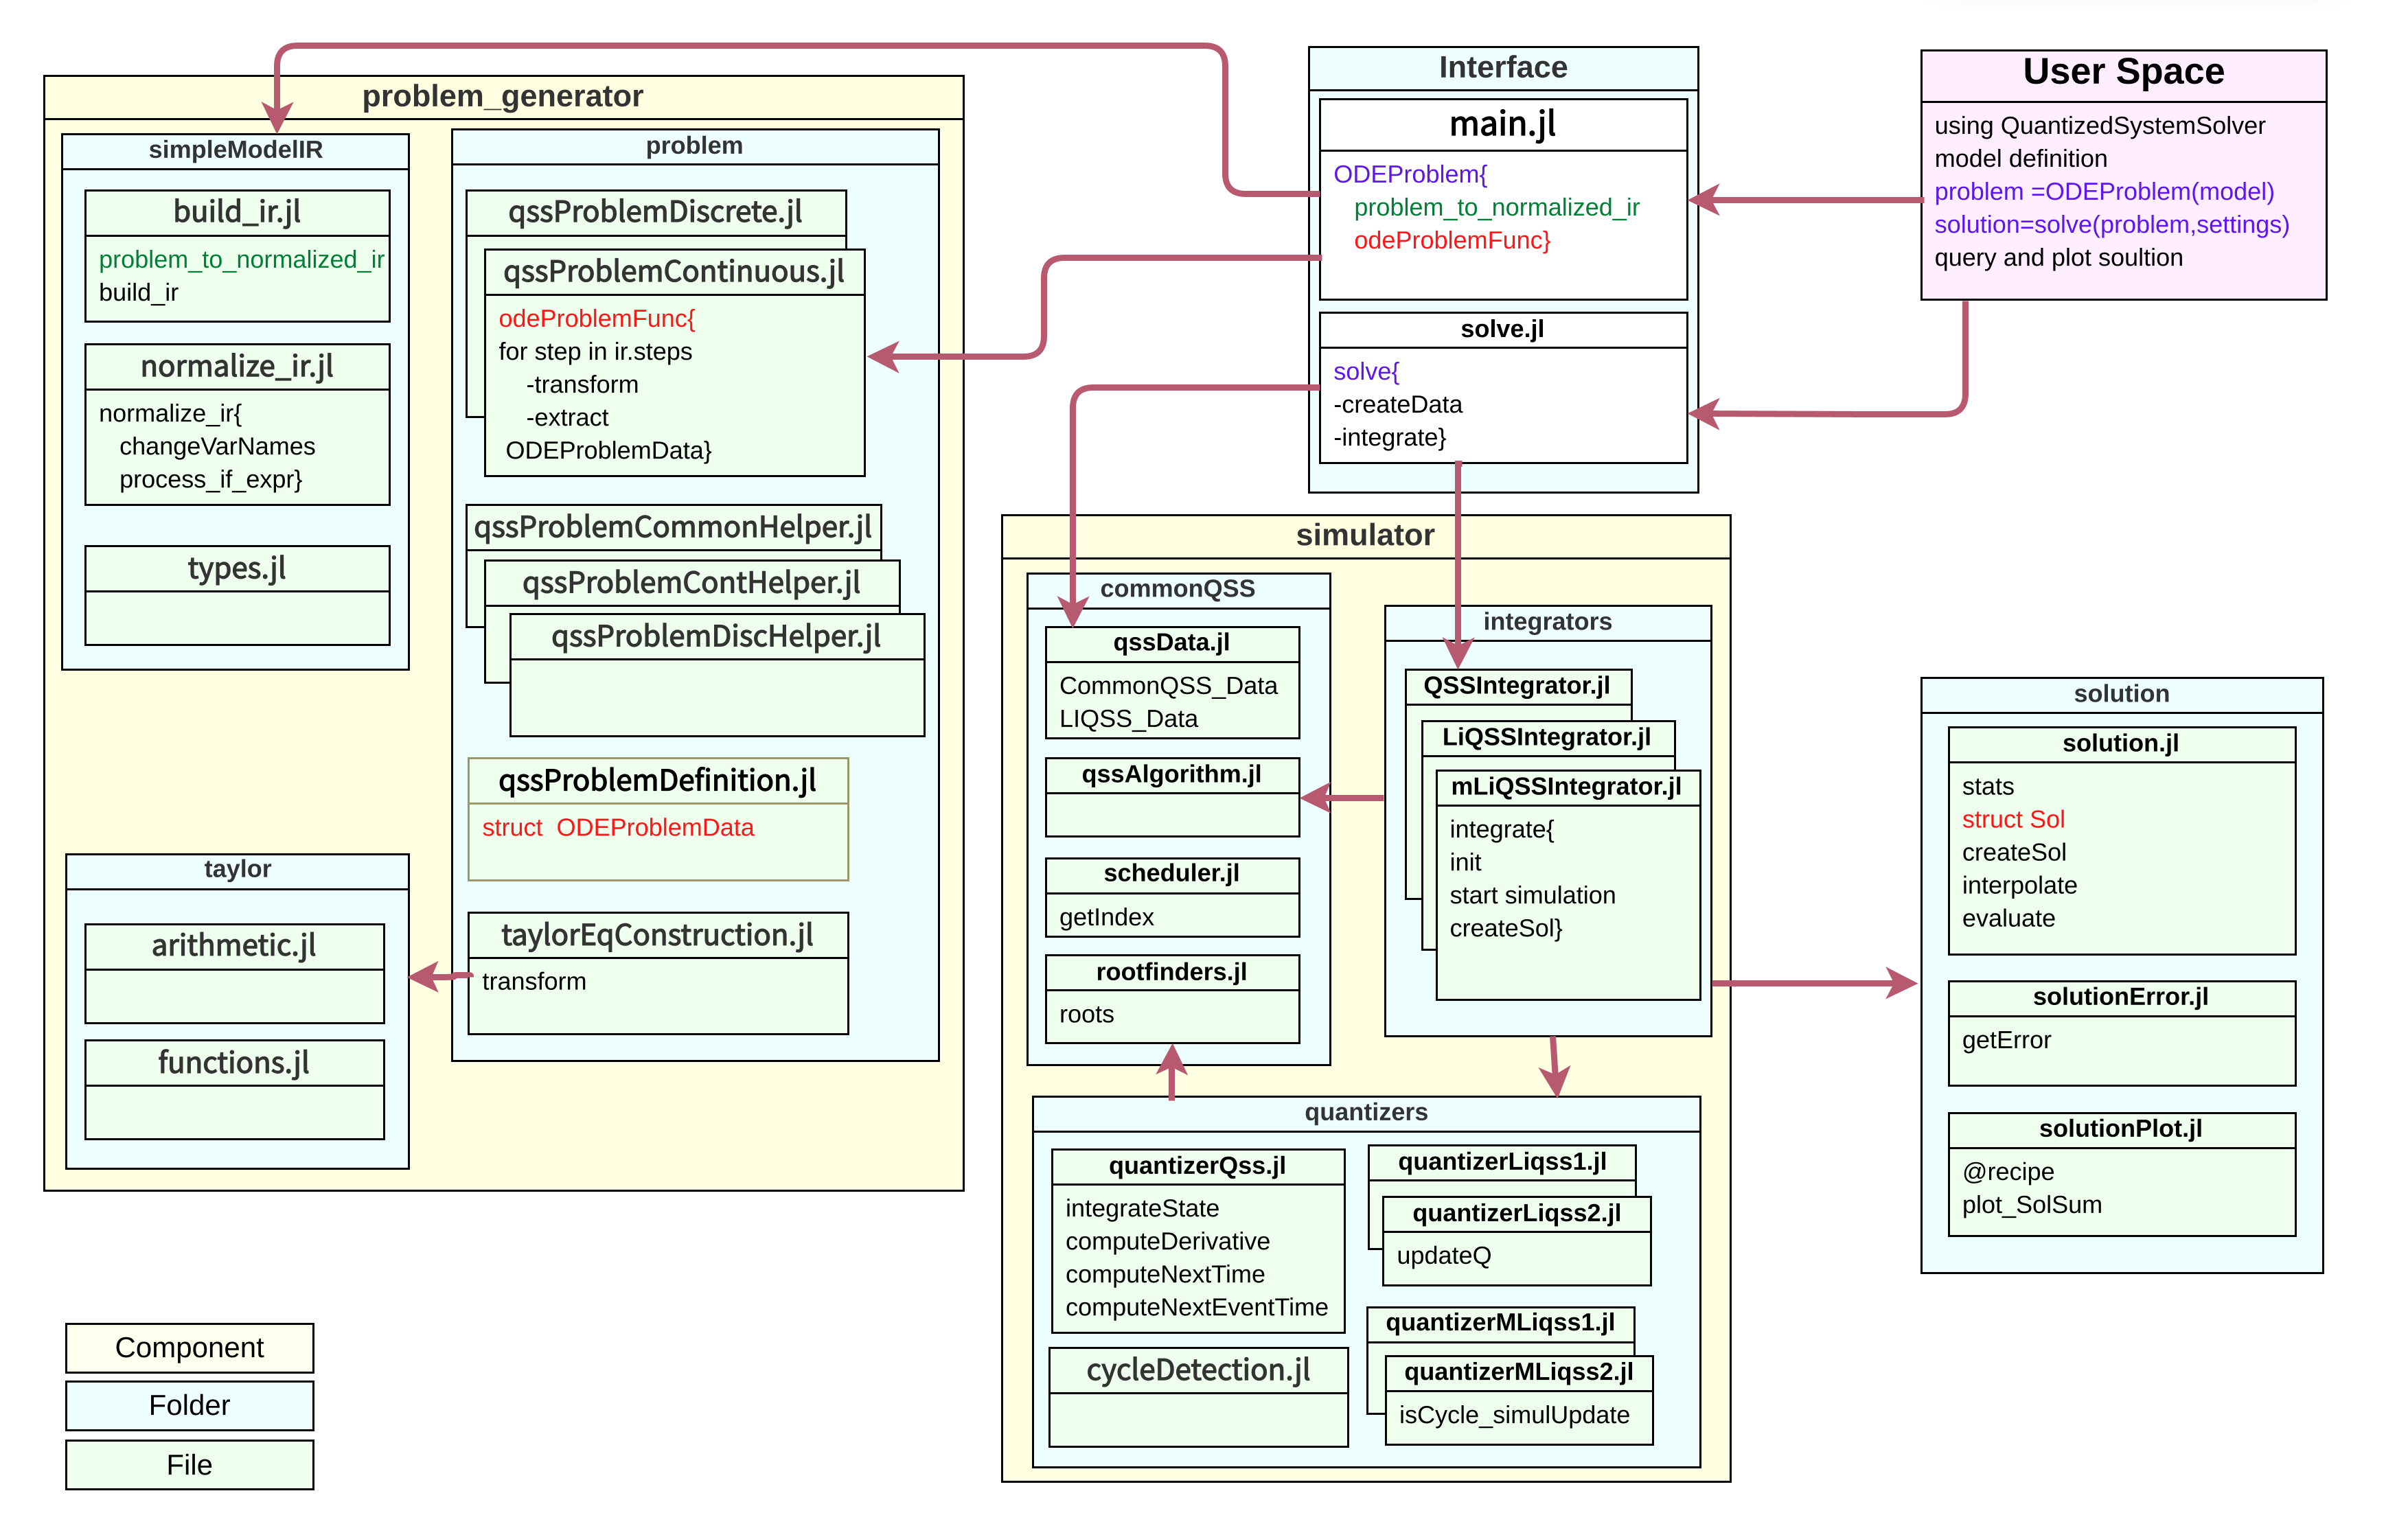Viewport: 2408px width, 1513px height.
Task: Select arithmetic.jl in taylor folder
Action: click(234, 946)
